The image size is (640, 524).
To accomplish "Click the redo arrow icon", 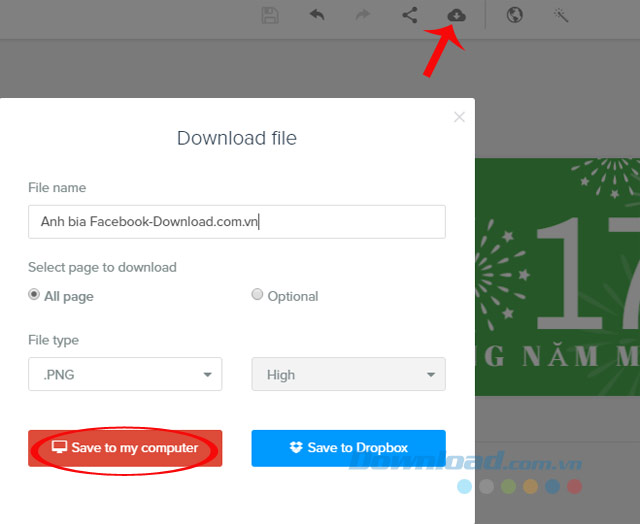I will (363, 15).
